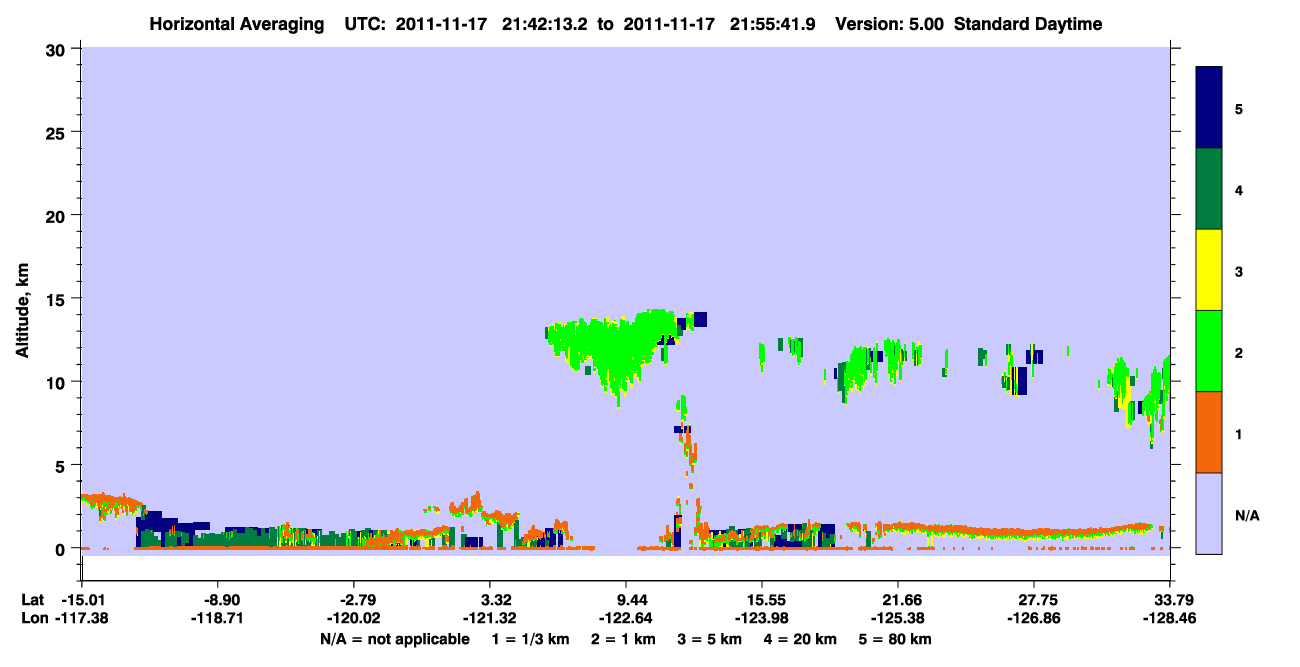Click the longitude value '-128.46'
1300x667 pixels.
coord(1170,618)
